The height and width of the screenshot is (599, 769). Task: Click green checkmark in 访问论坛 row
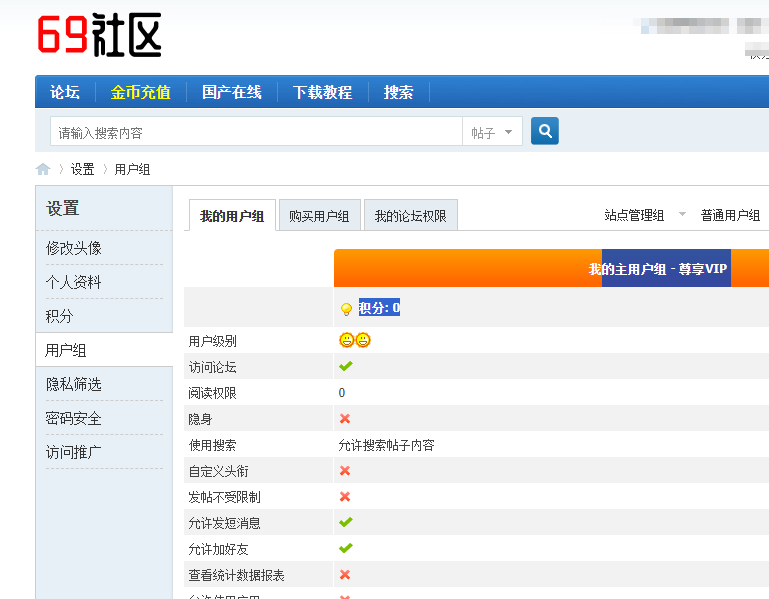(346, 366)
